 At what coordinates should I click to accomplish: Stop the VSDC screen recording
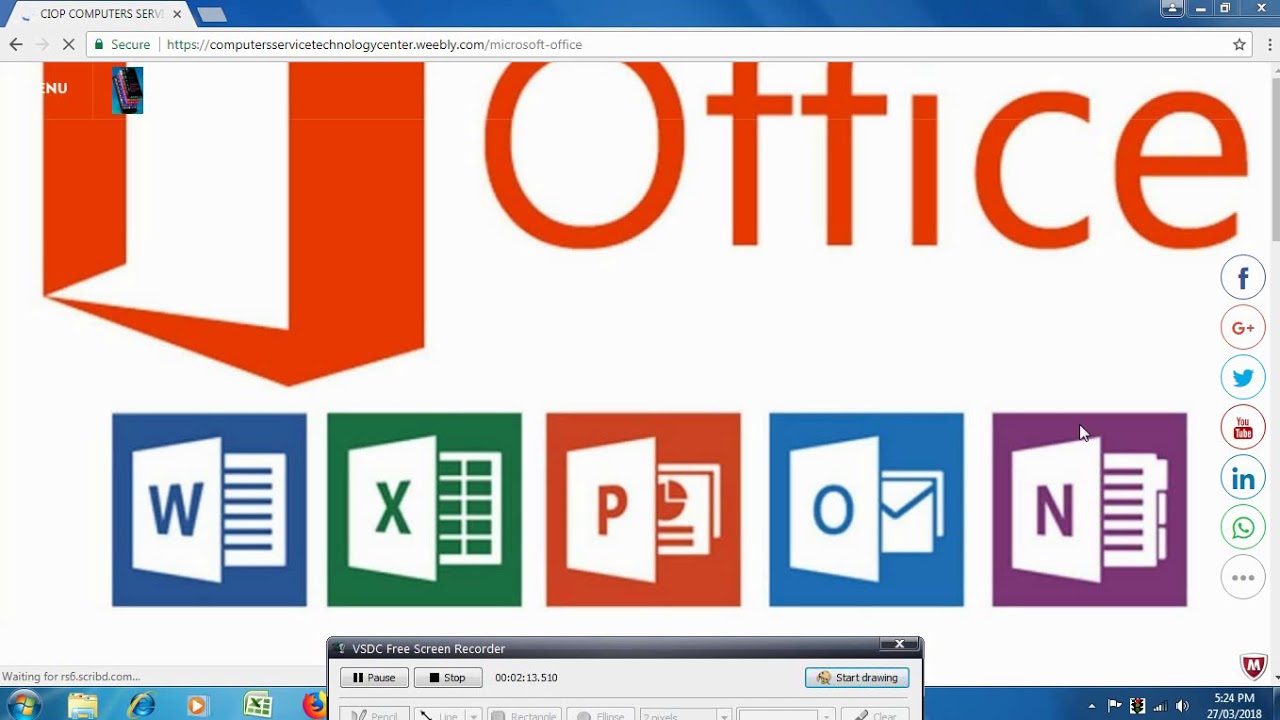click(448, 677)
